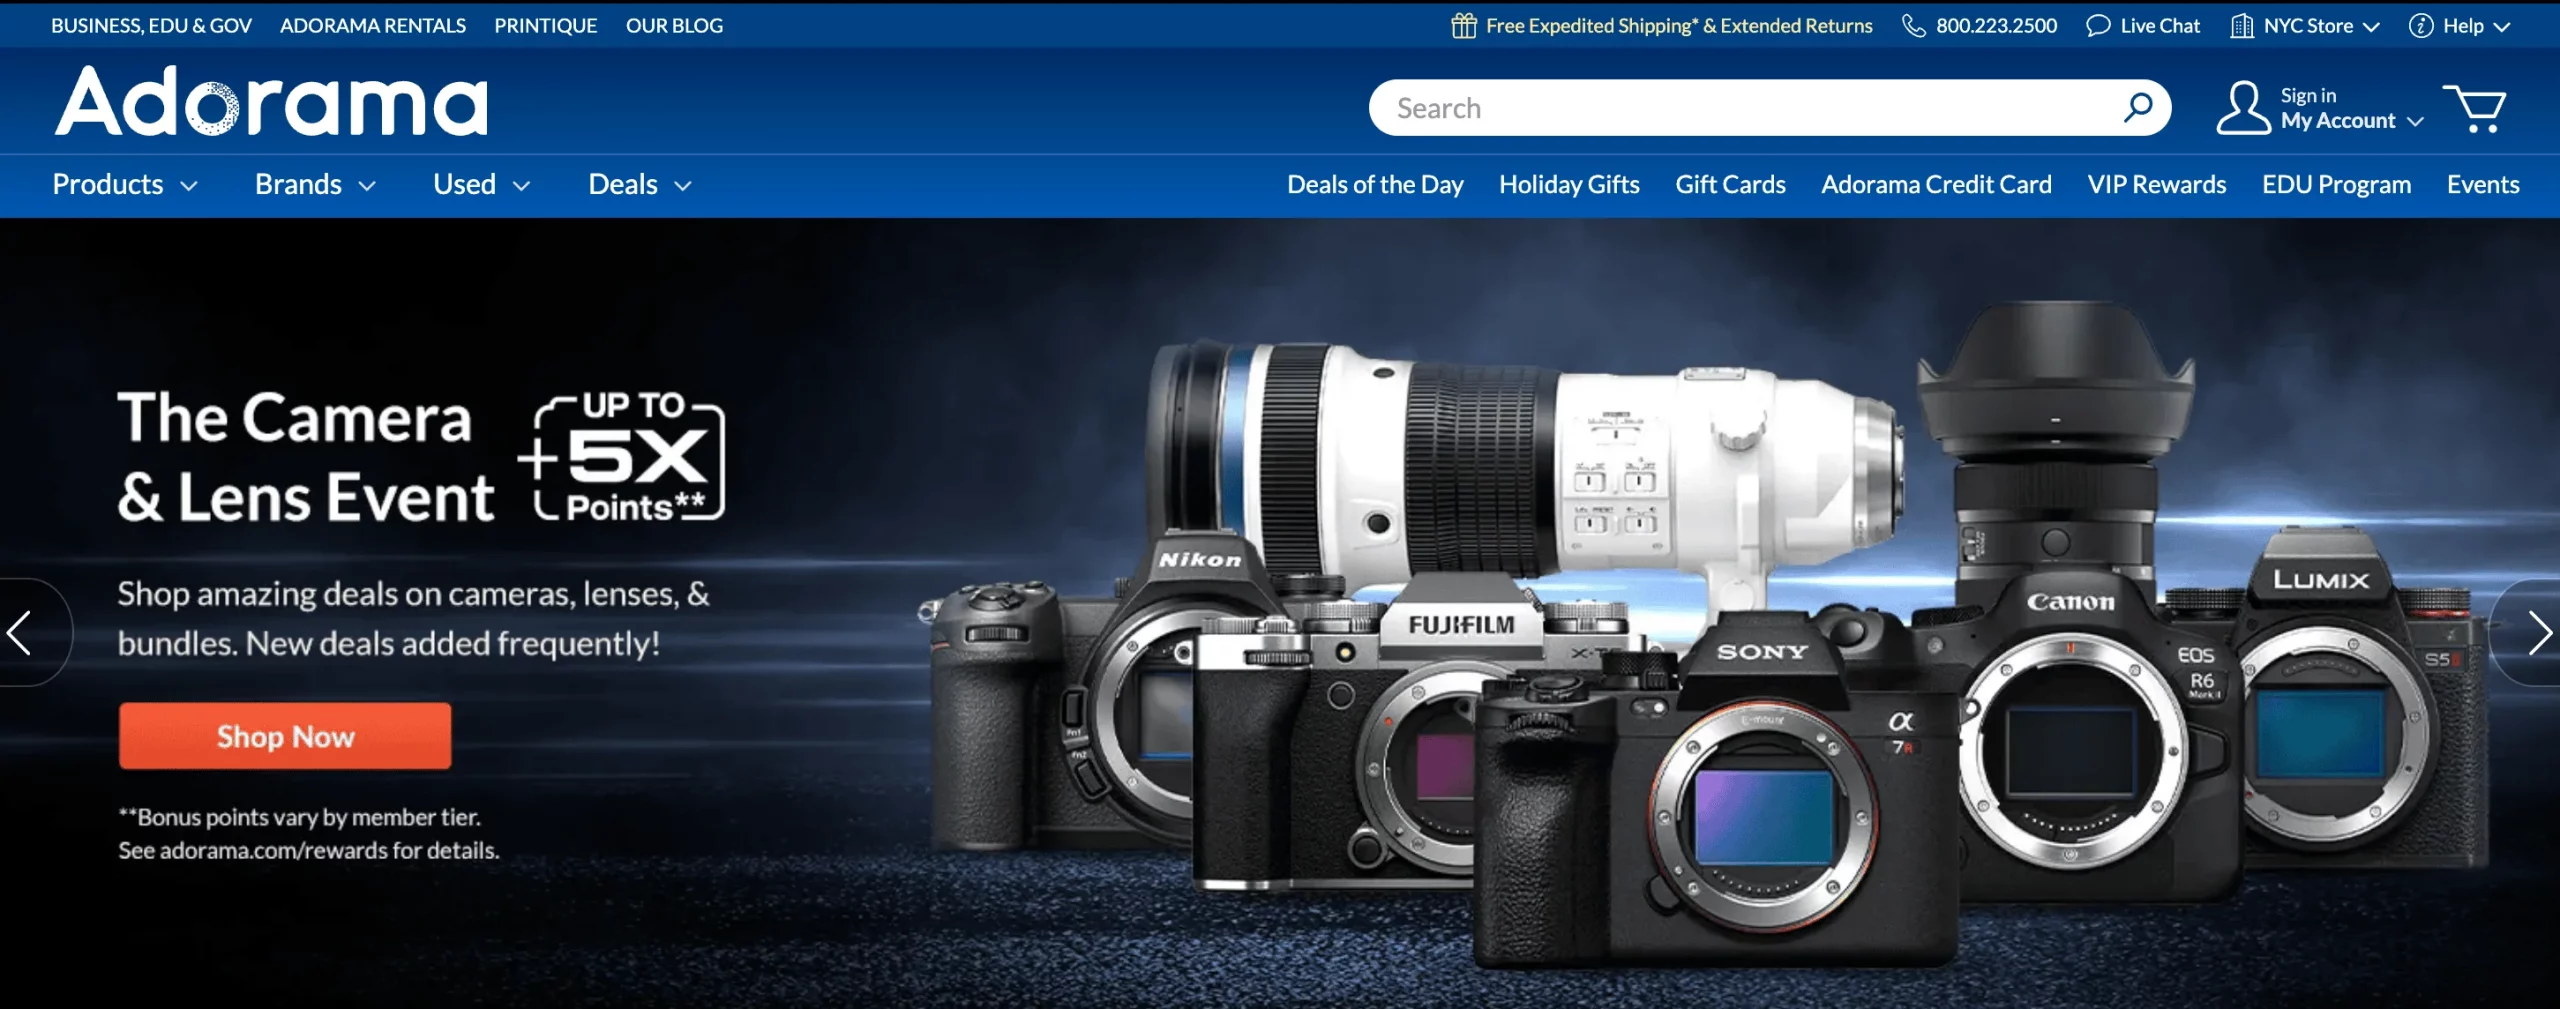Click the search magnifier icon
2560x1009 pixels.
pos(2138,107)
